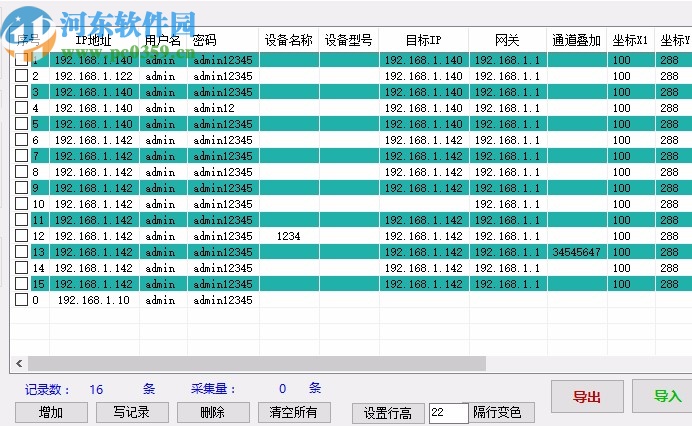
Task: Click the 坐标X1 column header
Action: (630, 40)
